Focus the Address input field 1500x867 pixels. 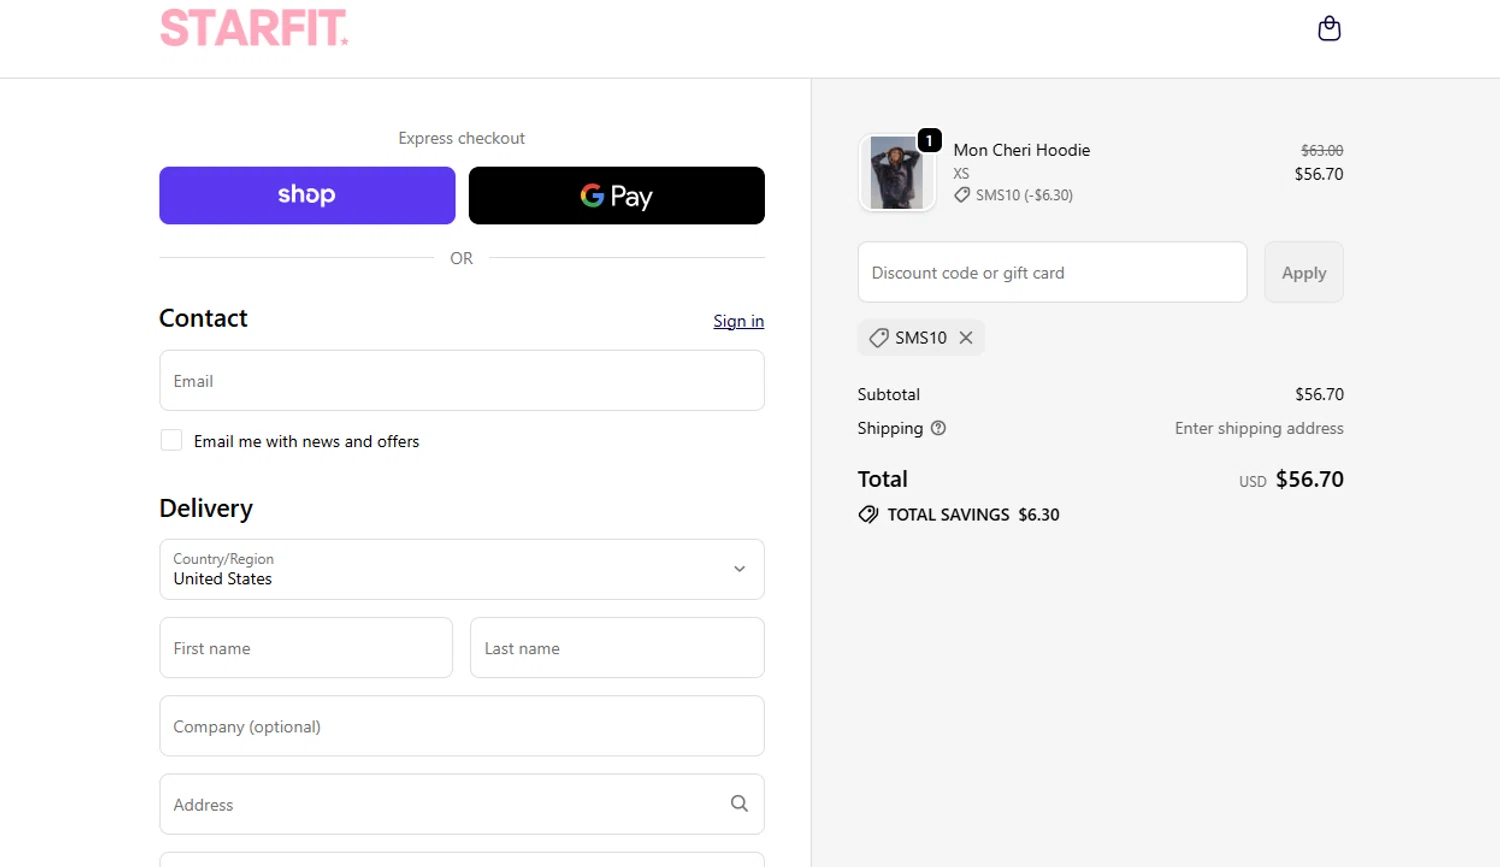(x=462, y=804)
